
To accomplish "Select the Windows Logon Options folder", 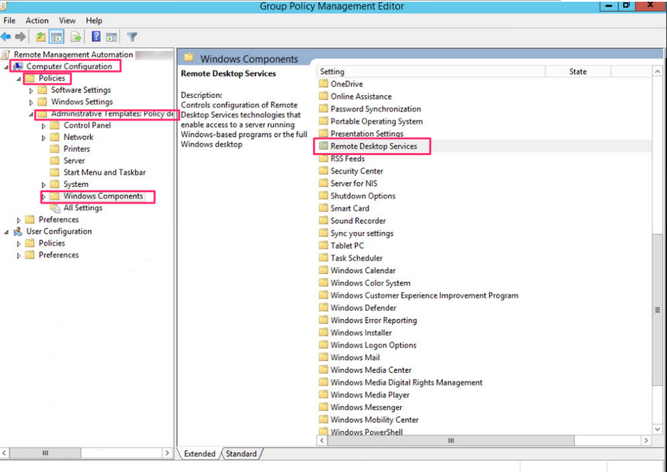I will coord(373,345).
